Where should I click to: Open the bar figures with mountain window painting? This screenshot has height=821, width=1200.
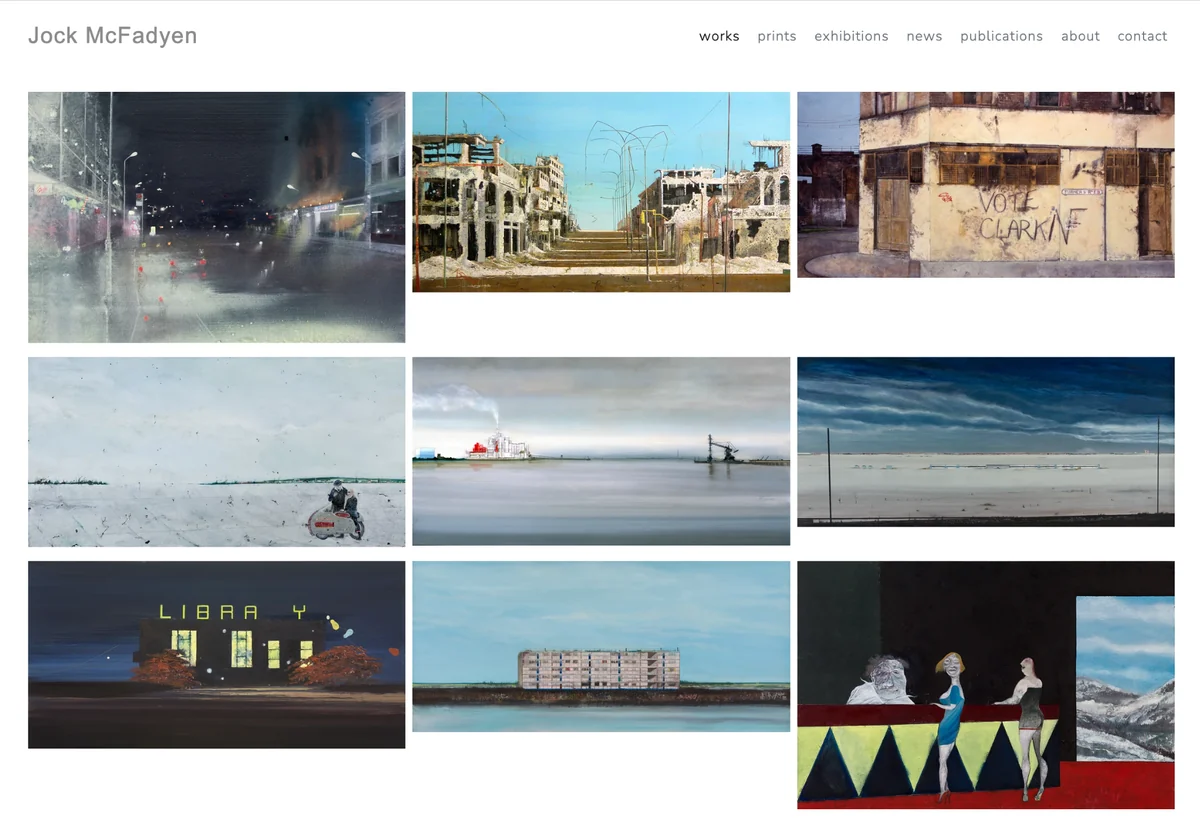(x=986, y=685)
